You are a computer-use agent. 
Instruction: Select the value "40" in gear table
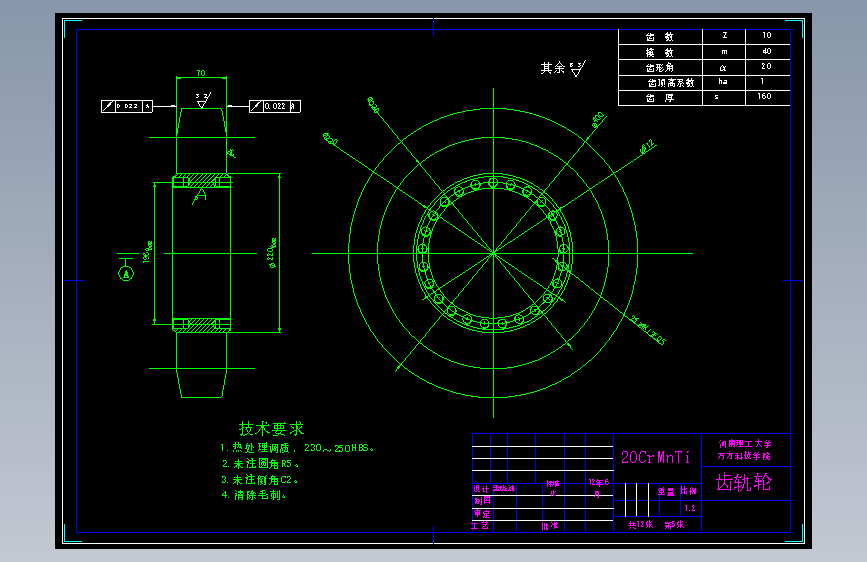point(766,51)
